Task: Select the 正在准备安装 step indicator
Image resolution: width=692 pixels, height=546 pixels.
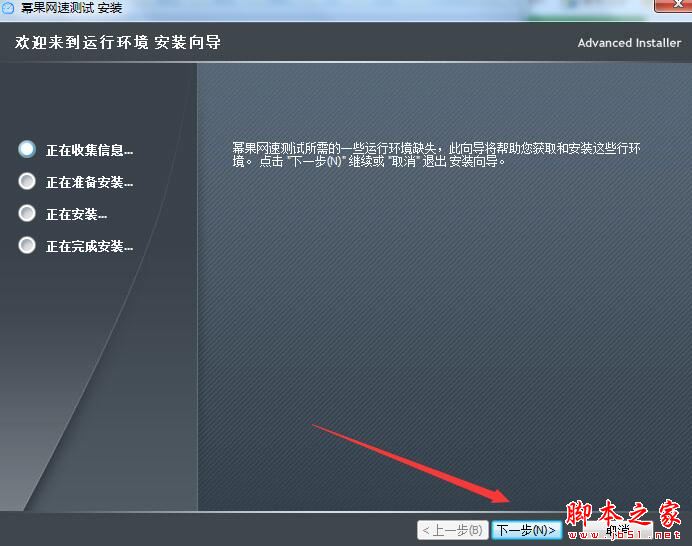Action: pos(27,181)
